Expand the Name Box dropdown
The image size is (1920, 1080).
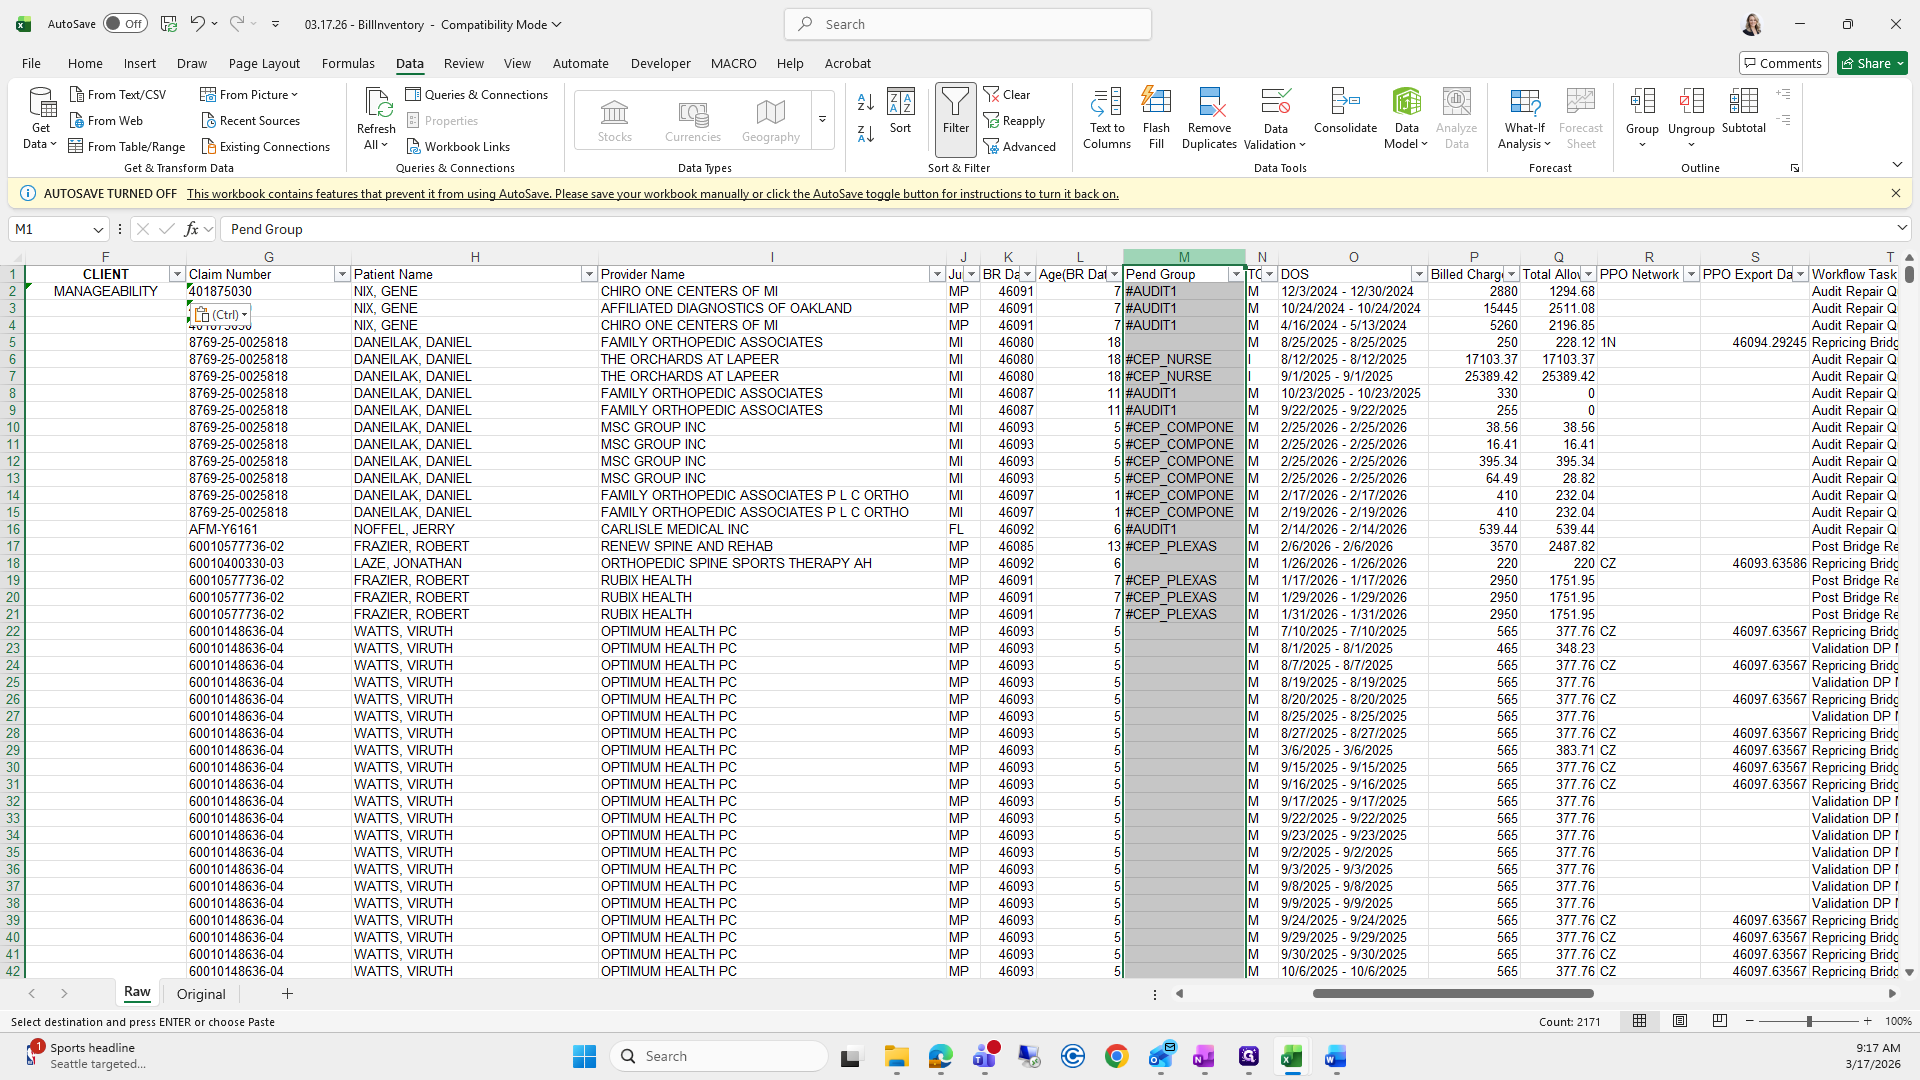[98, 229]
